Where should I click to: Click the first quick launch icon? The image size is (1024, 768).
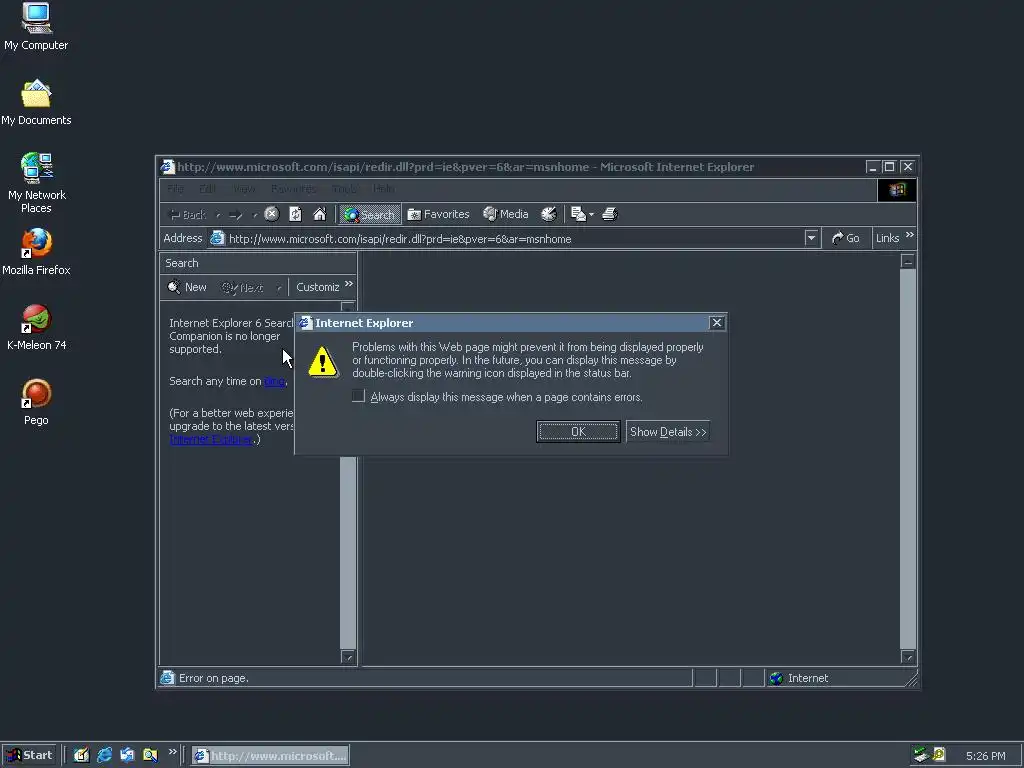tap(81, 755)
